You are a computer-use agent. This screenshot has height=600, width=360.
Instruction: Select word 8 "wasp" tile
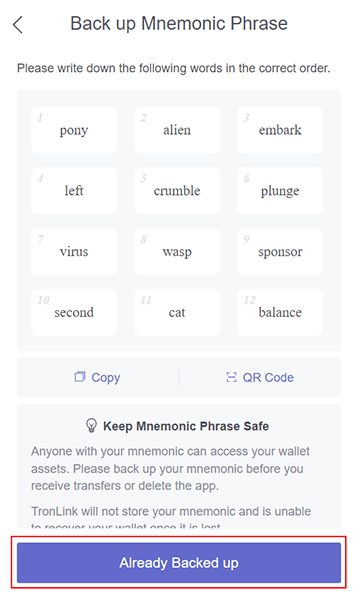[177, 252]
